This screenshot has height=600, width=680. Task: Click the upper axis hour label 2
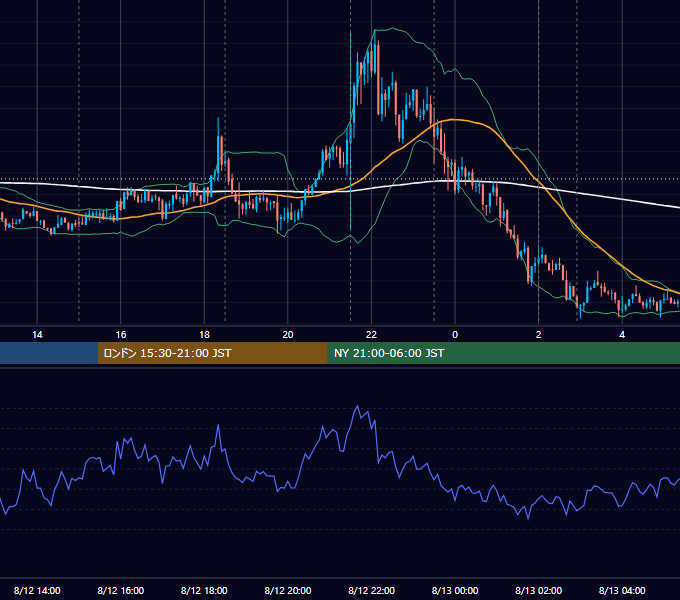pos(539,335)
